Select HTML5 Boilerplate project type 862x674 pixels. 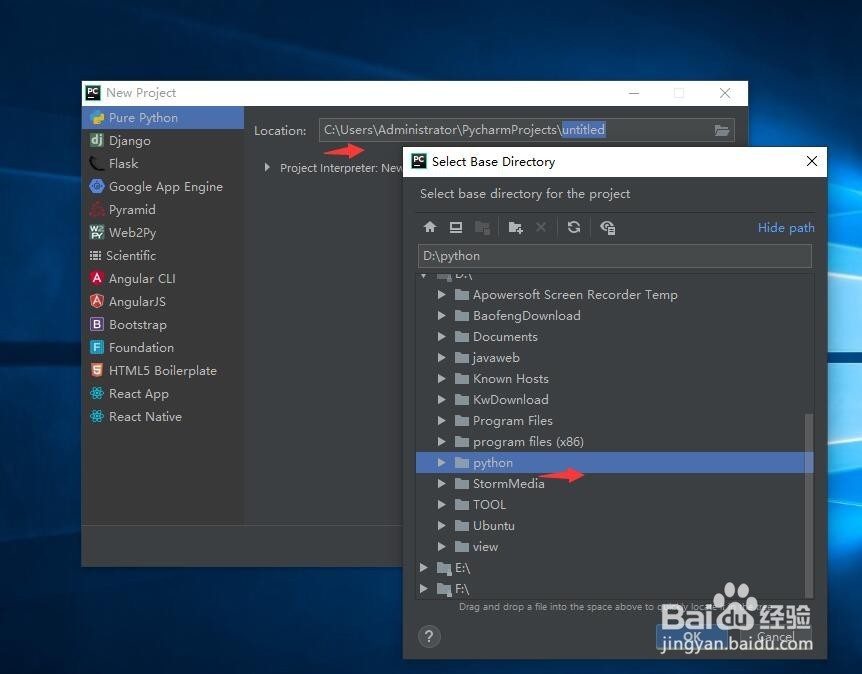click(162, 371)
